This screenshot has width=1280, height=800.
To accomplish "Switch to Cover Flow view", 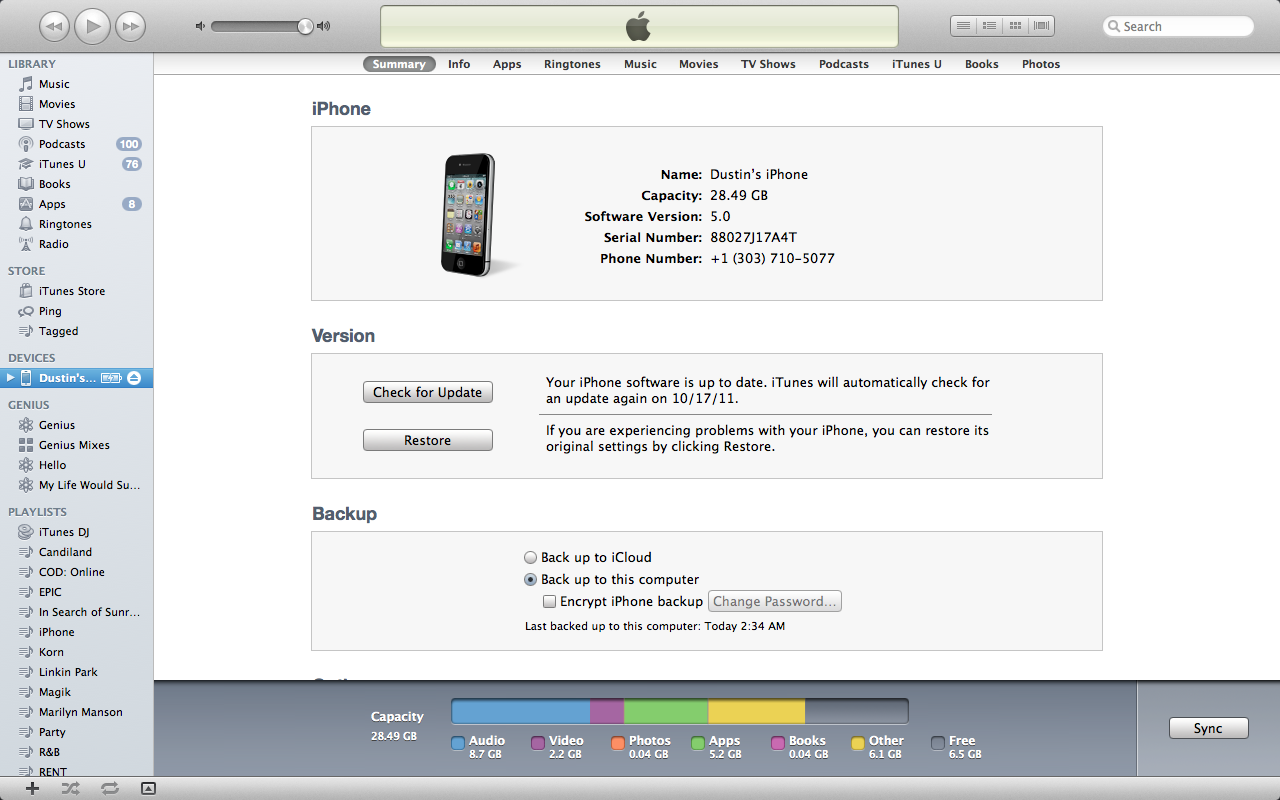I will click(1041, 26).
